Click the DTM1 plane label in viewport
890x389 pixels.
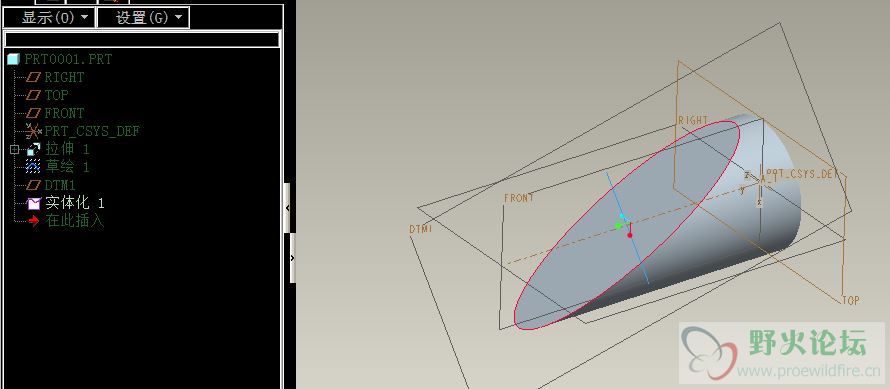(x=421, y=229)
